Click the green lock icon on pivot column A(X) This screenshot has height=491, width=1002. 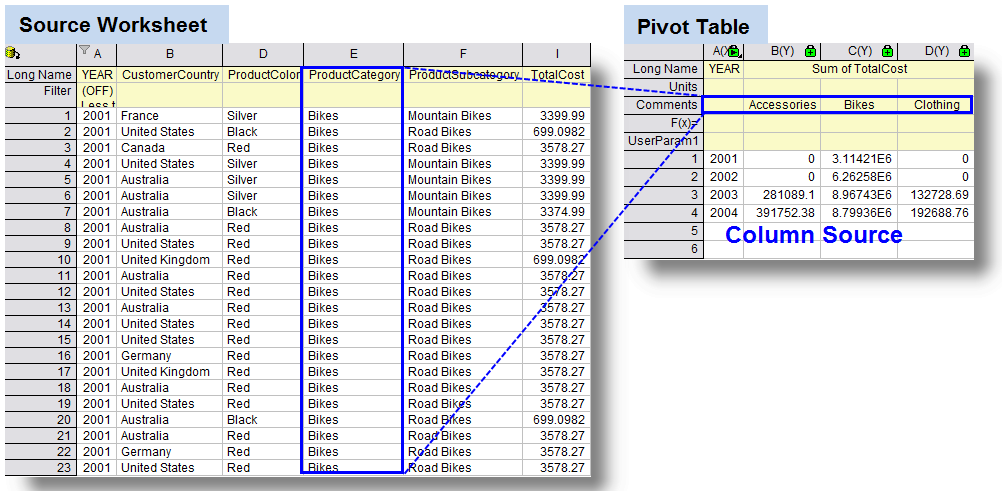733,51
